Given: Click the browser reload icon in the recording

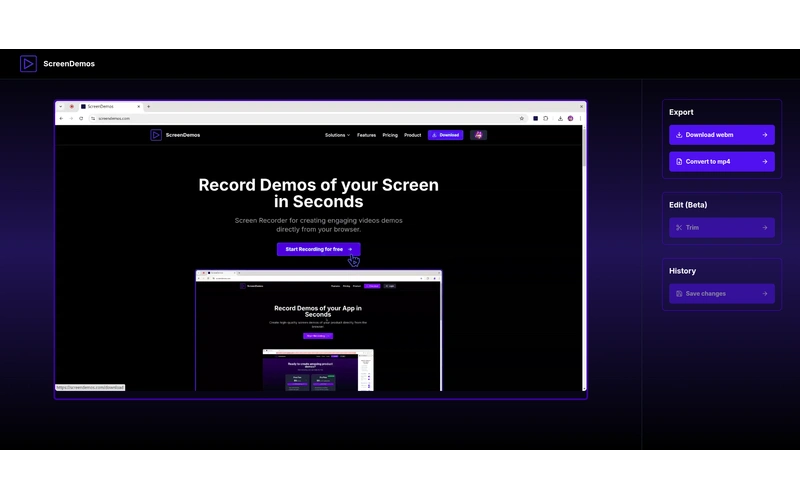Looking at the screenshot, I should pyautogui.click(x=81, y=118).
